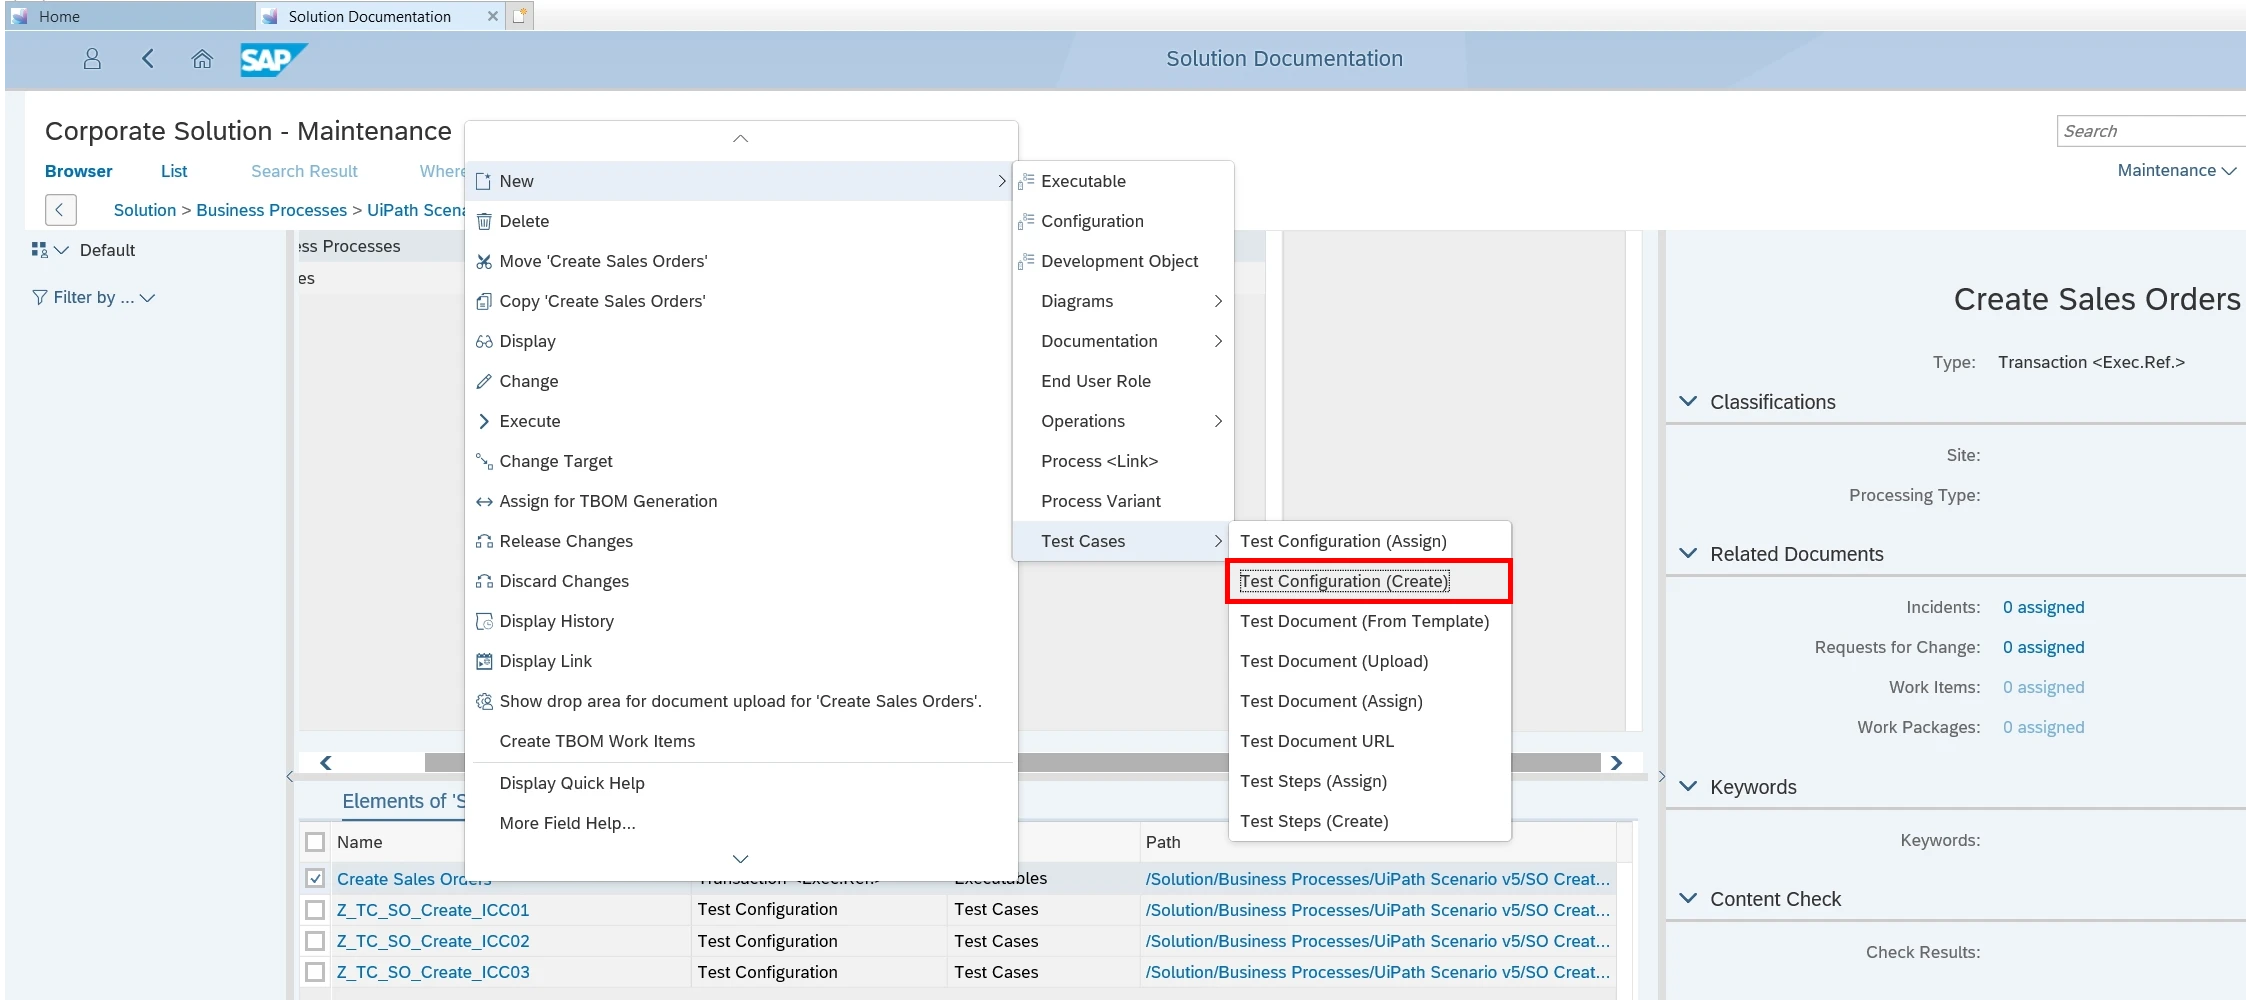The width and height of the screenshot is (2246, 1000).
Task: Select Test Configuration (Create) menu entry
Action: (x=1344, y=581)
